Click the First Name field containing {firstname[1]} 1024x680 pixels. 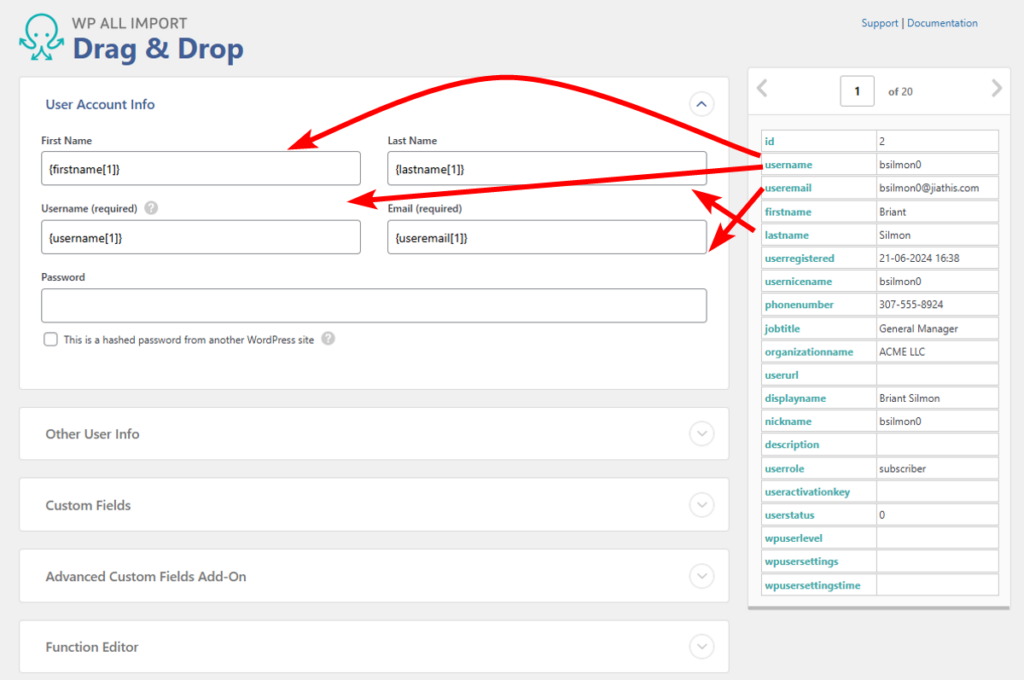click(x=200, y=168)
